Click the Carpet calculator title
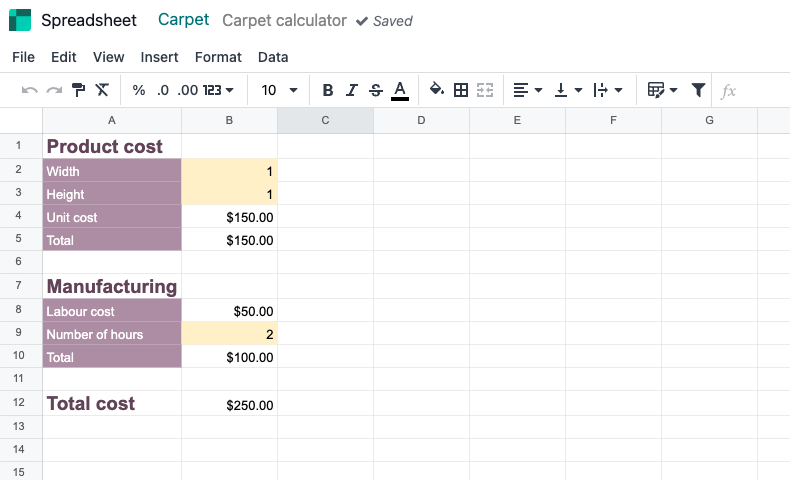The image size is (790, 480). 284,20
